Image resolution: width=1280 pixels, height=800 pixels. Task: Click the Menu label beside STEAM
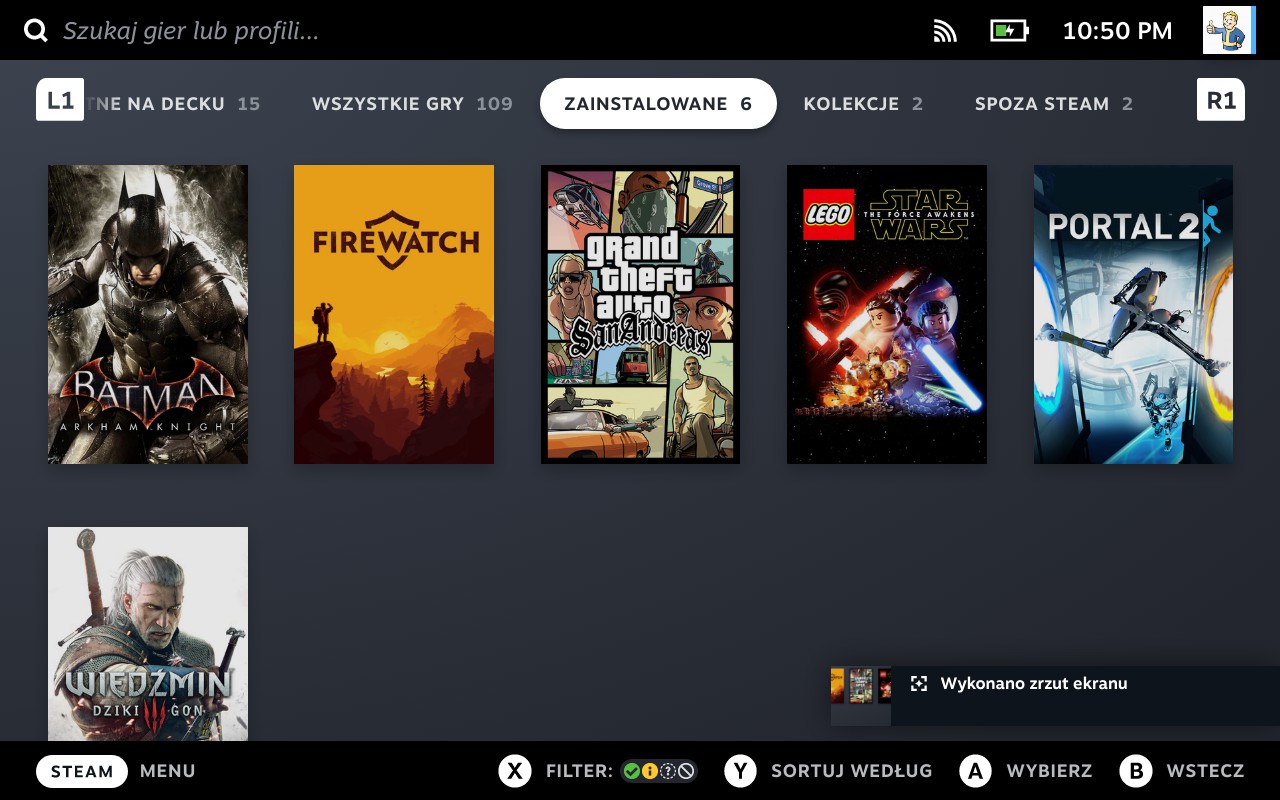coord(168,771)
